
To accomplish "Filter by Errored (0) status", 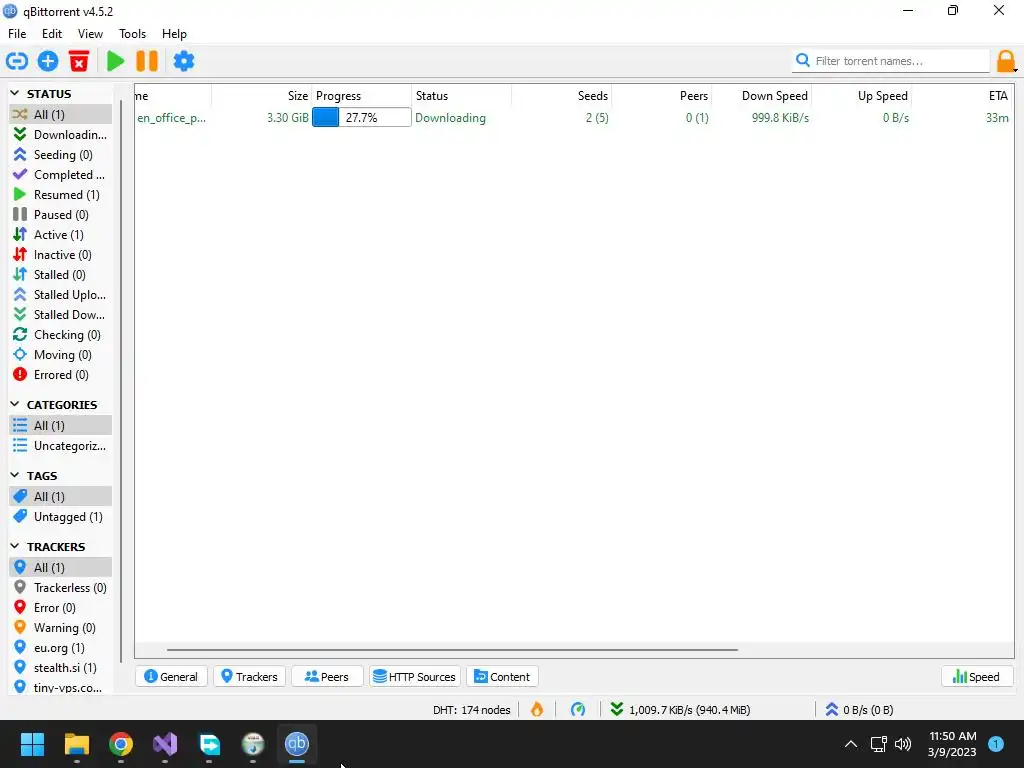I will coord(60,375).
